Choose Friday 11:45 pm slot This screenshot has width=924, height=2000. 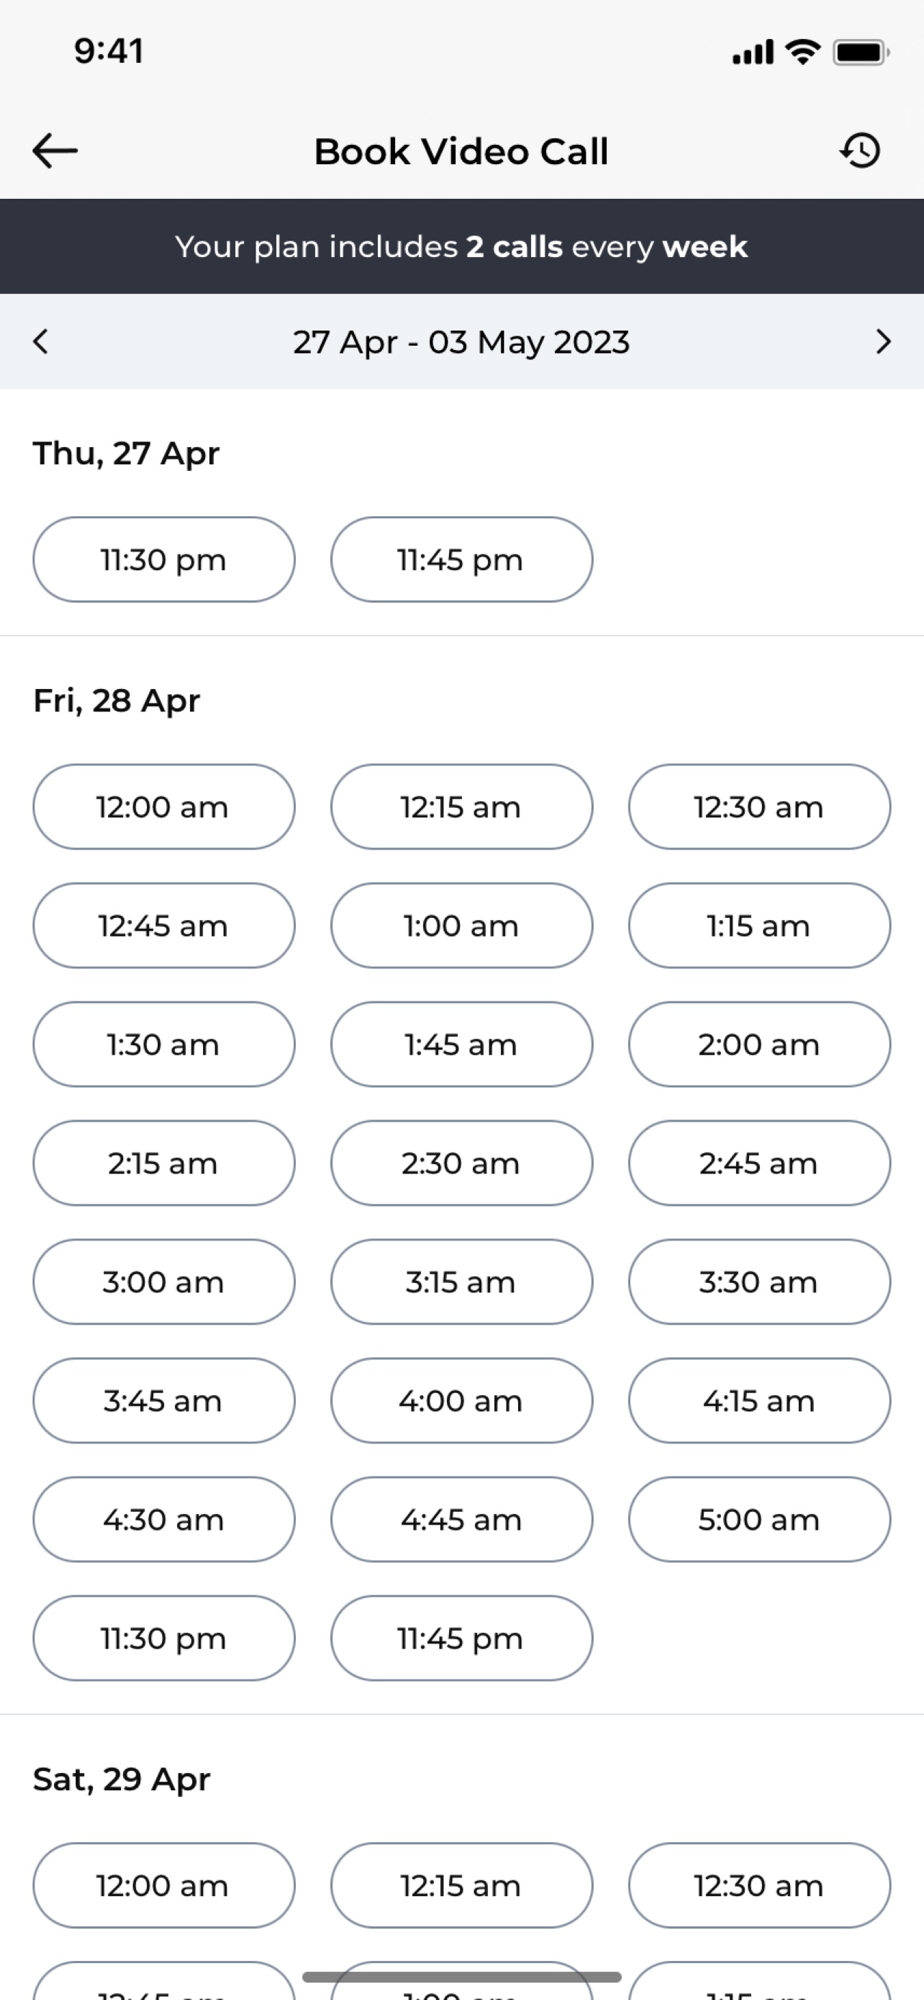(461, 1638)
